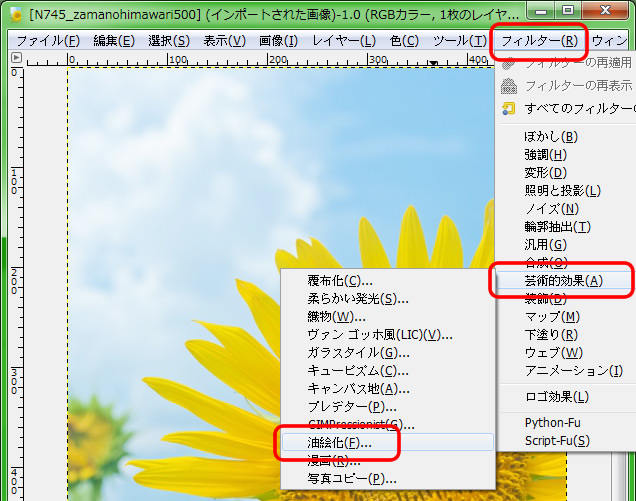Expand the マップ(M) submenu

[567, 317]
